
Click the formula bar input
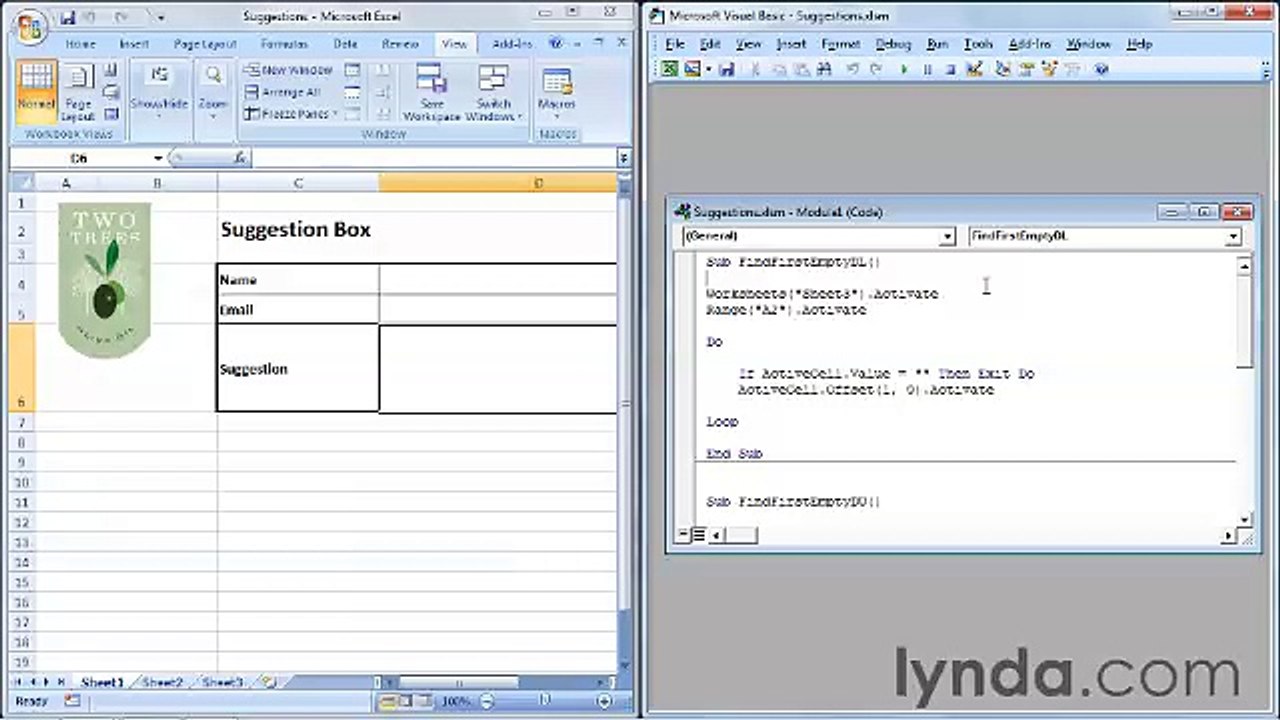tap(434, 159)
